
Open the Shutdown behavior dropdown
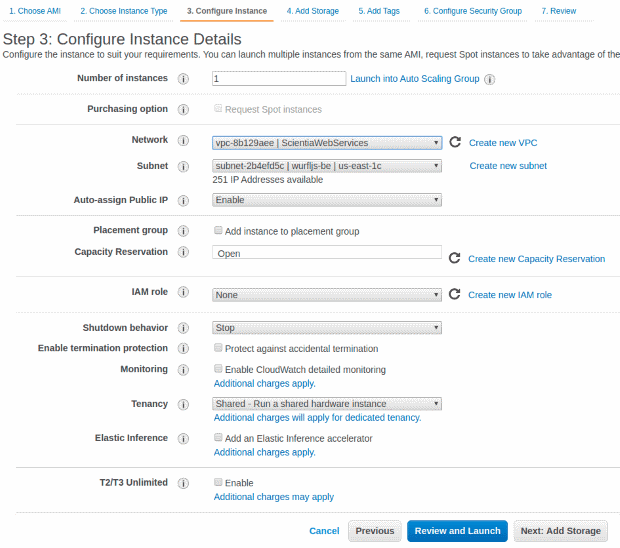(327, 328)
